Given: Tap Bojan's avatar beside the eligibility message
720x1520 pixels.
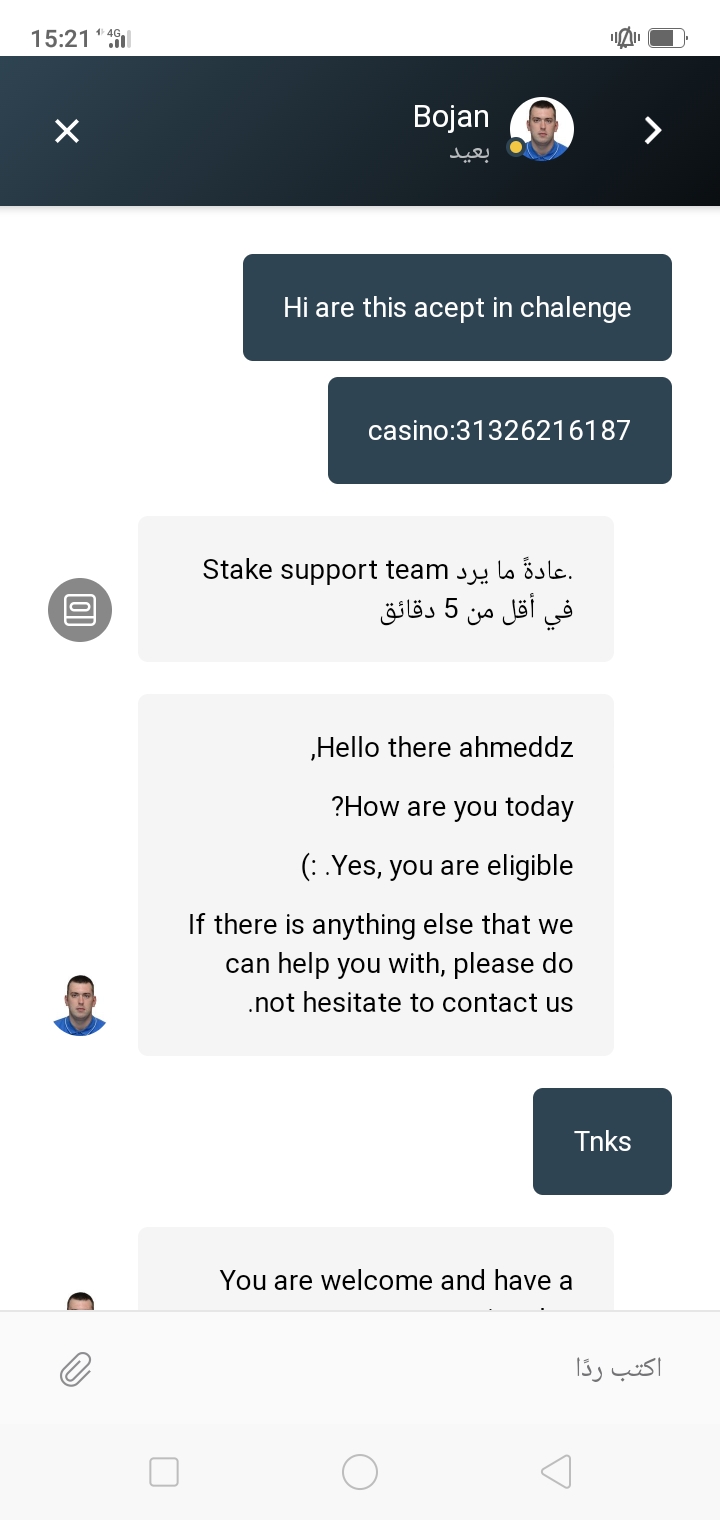Looking at the screenshot, I should [x=80, y=1005].
